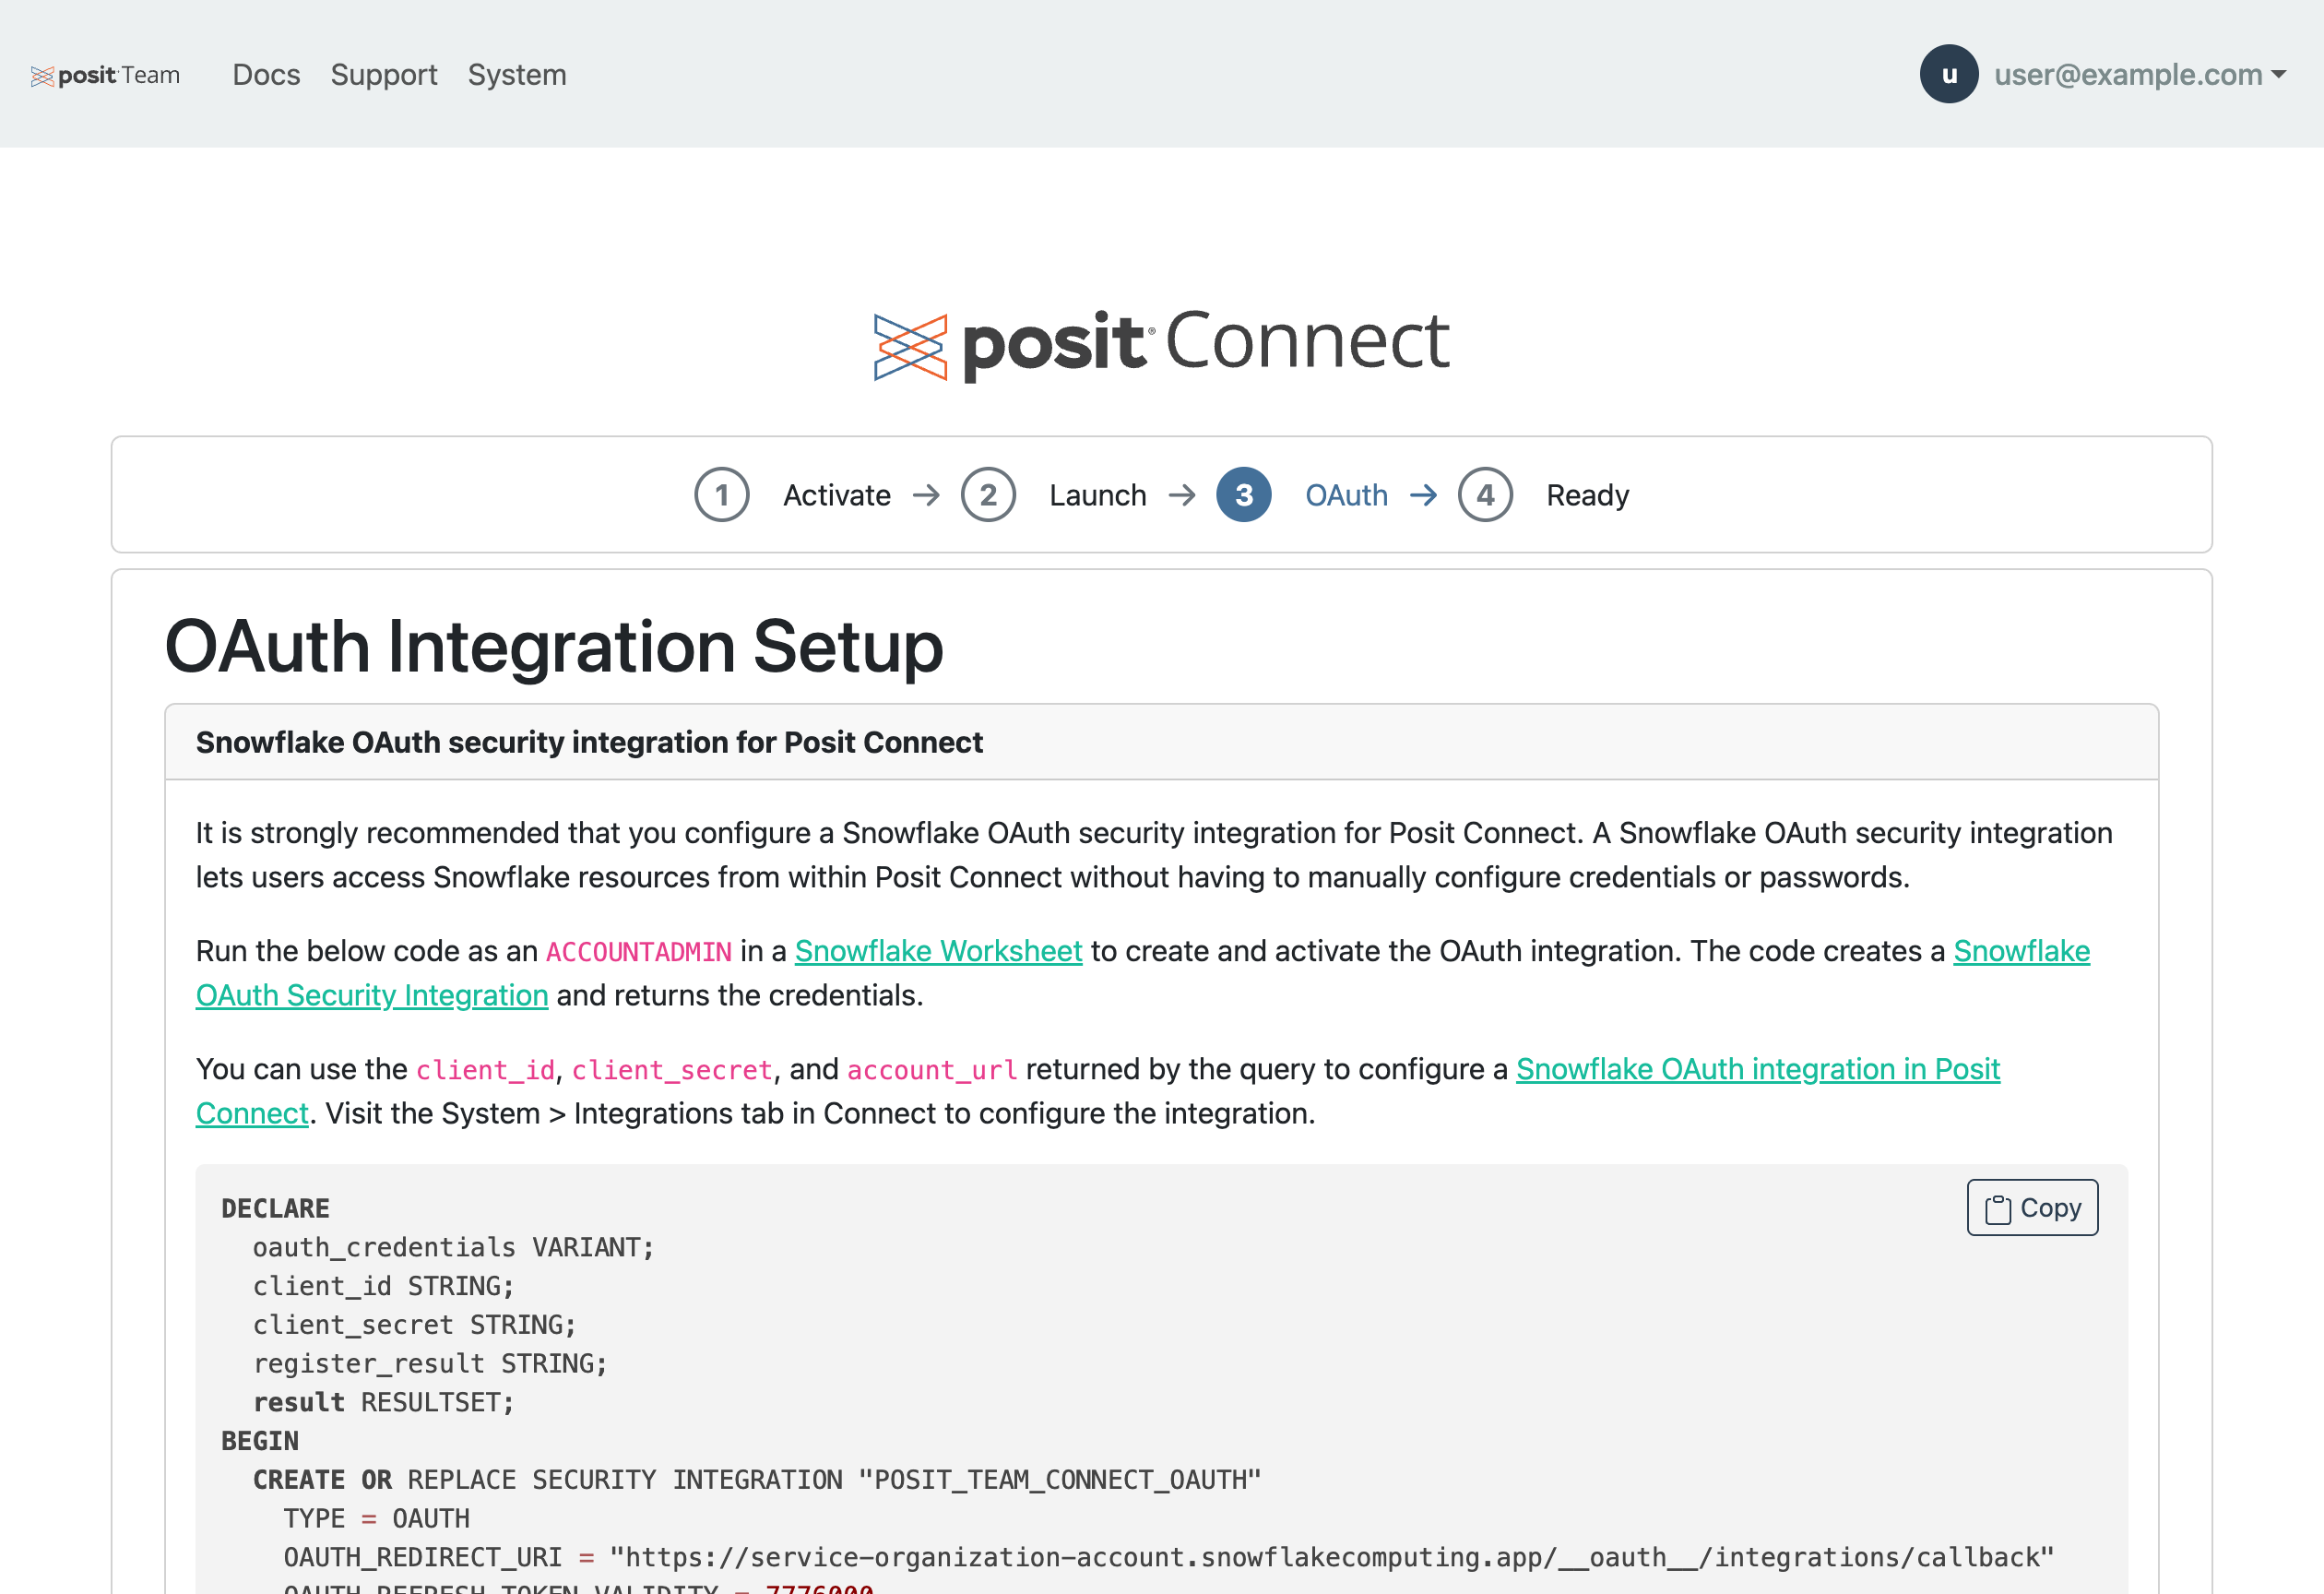Click the step 1 circle icon
Viewport: 2324px width, 1594px height.
[x=721, y=495]
